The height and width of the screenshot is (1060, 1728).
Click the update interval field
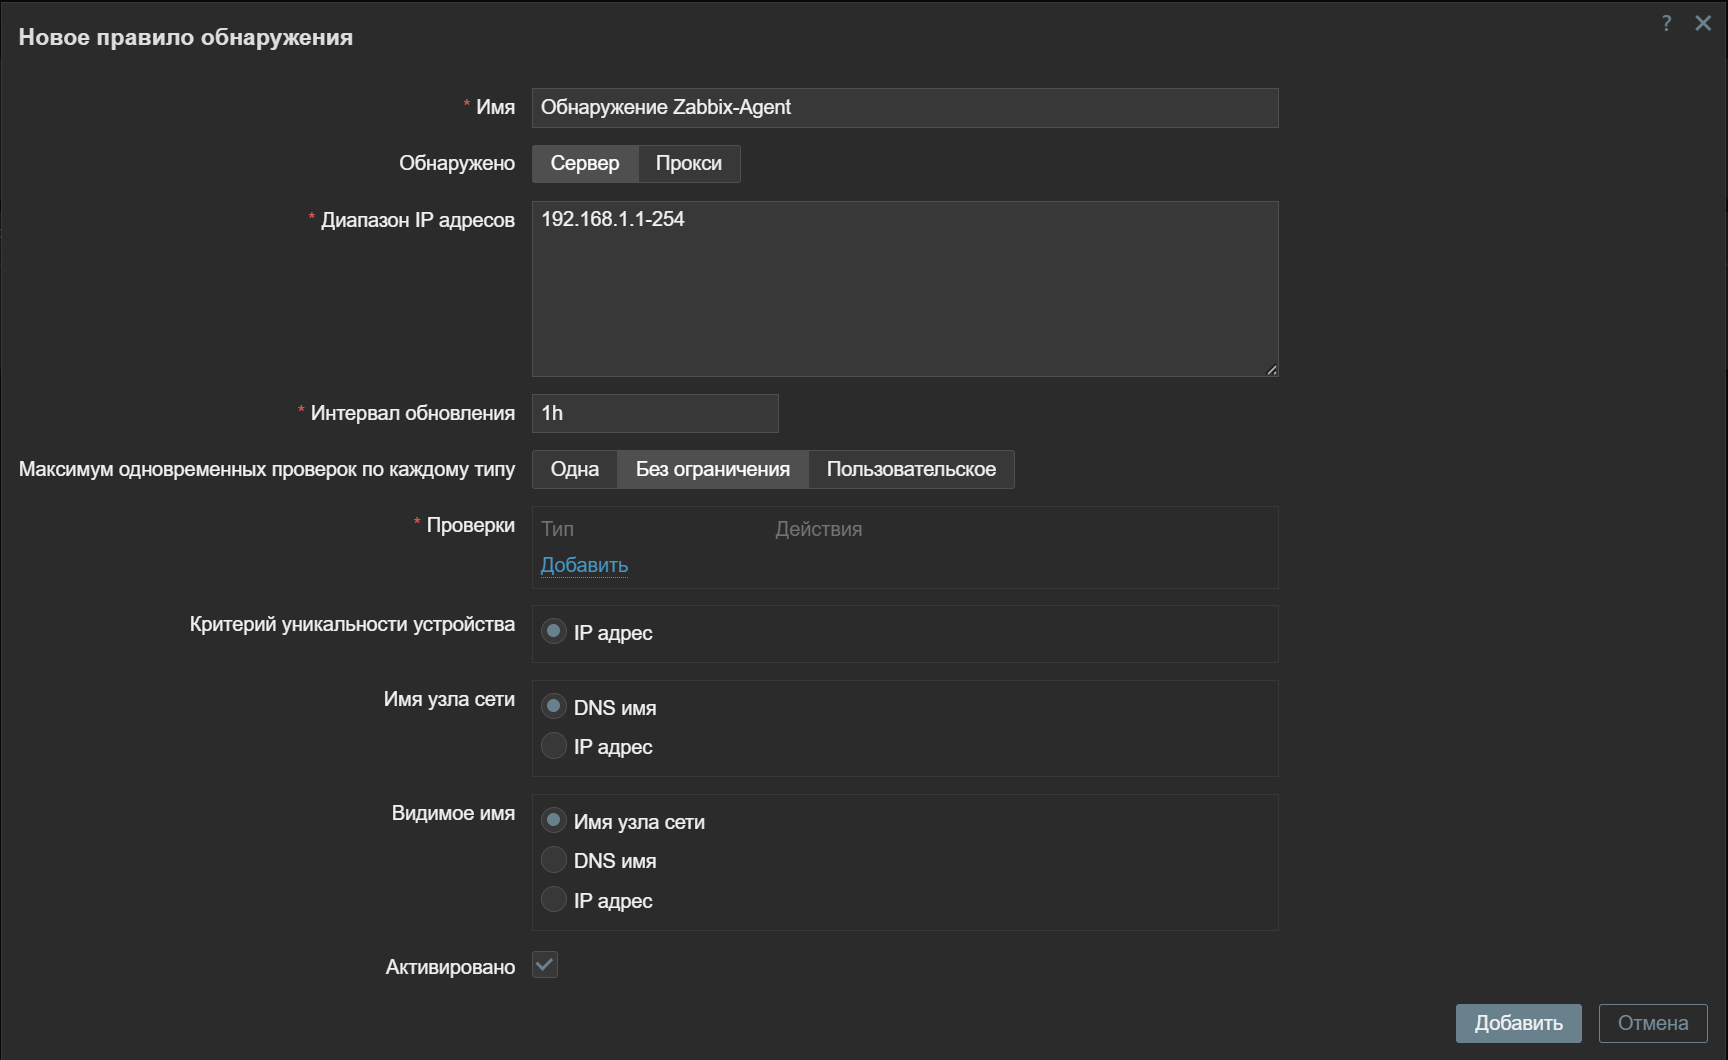(x=655, y=413)
